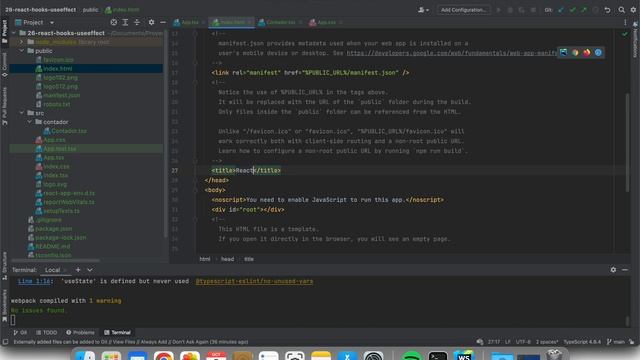The height and width of the screenshot is (360, 640).
Task: Open the developers.google.com link in comment
Action: (451, 53)
